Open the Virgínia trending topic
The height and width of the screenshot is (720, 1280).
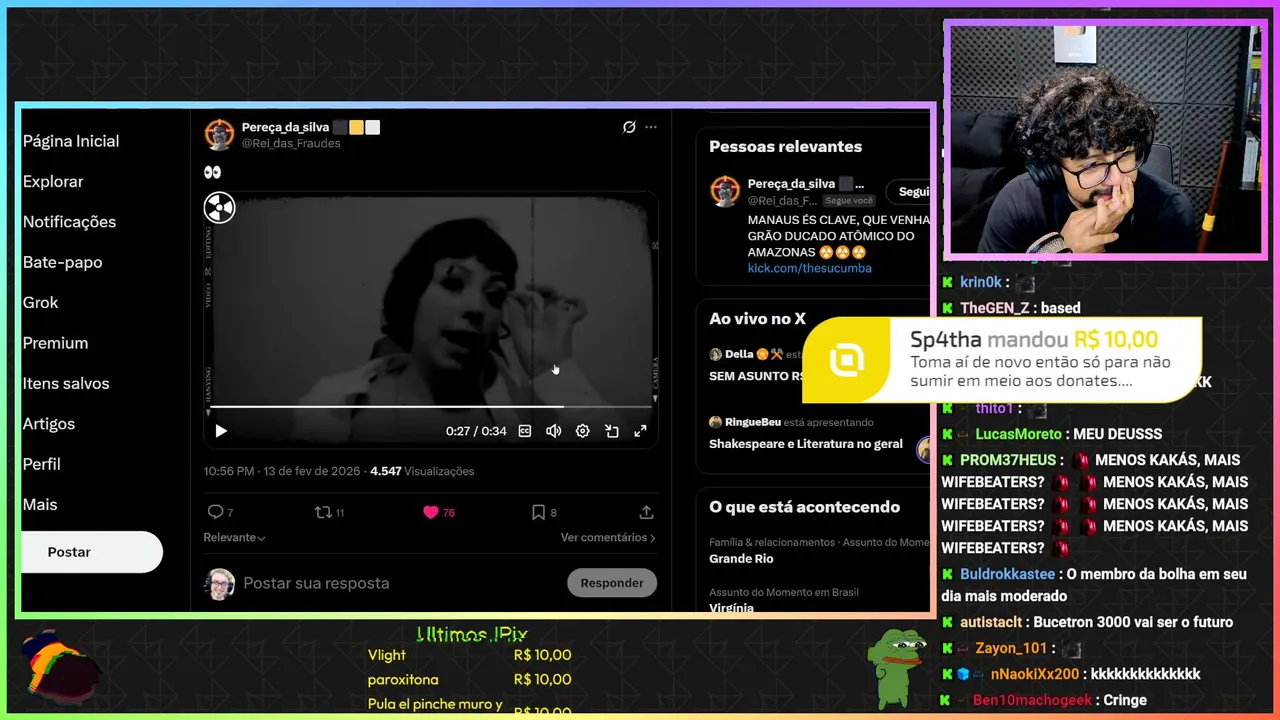pos(731,607)
